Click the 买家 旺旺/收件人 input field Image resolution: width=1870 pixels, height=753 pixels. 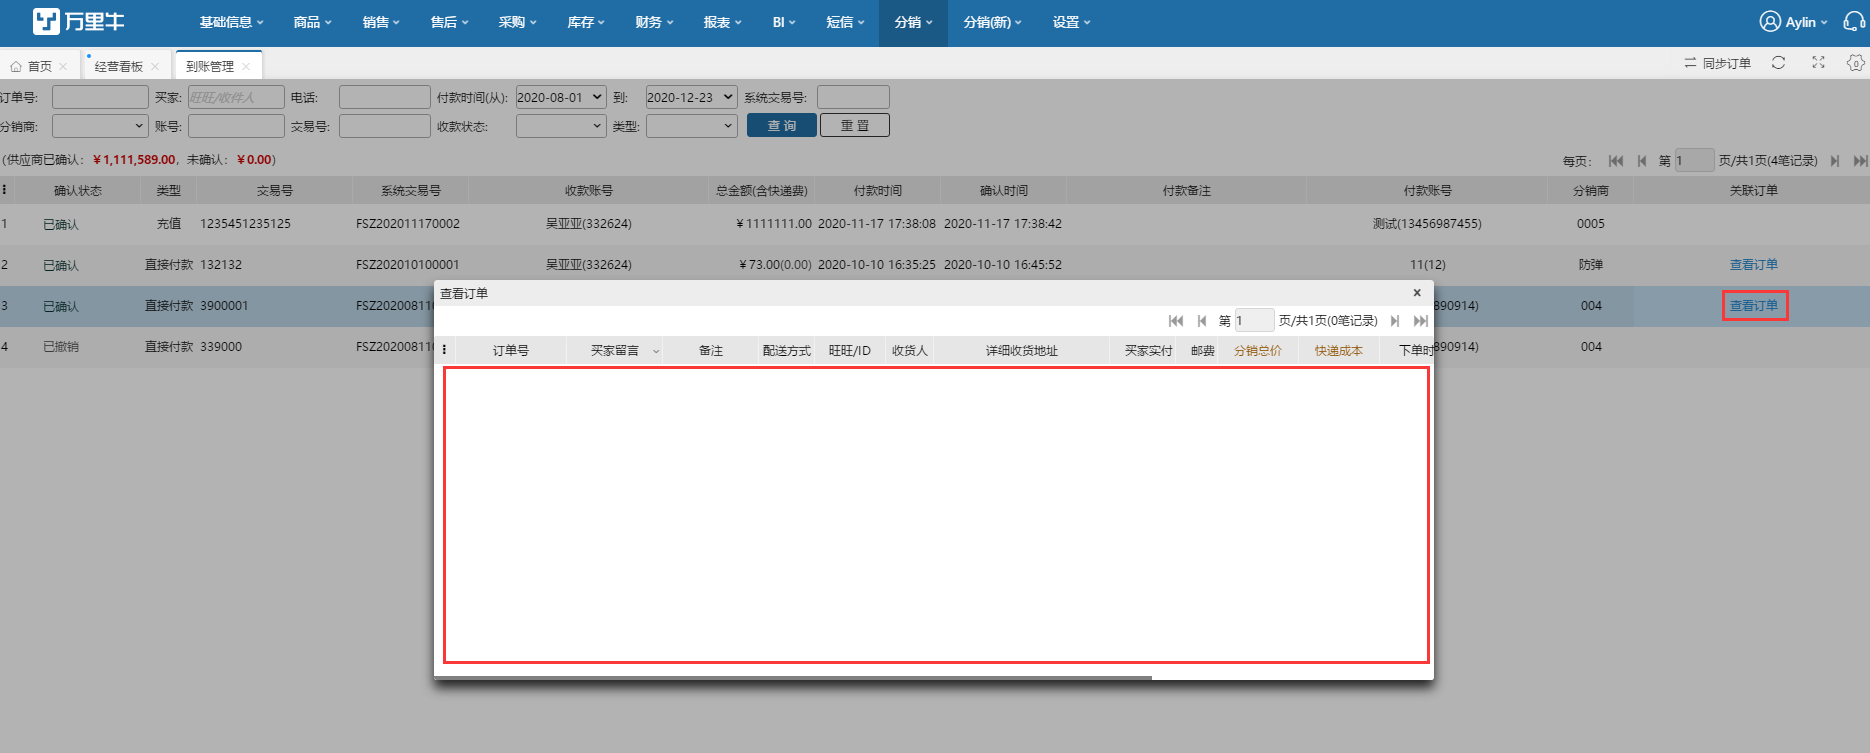click(236, 97)
